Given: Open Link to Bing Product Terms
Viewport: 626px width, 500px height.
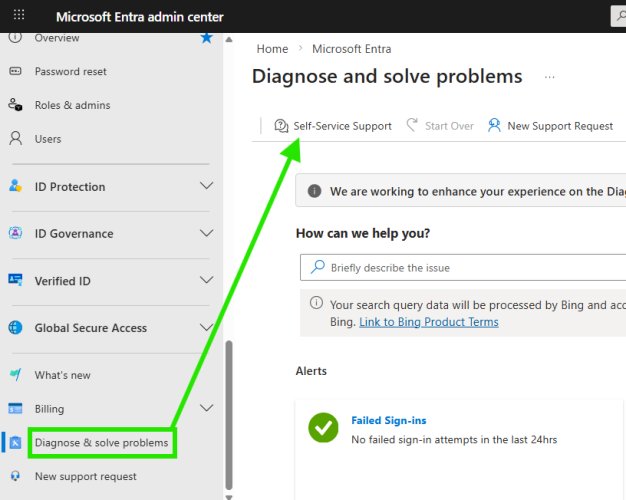Looking at the screenshot, I should (429, 322).
